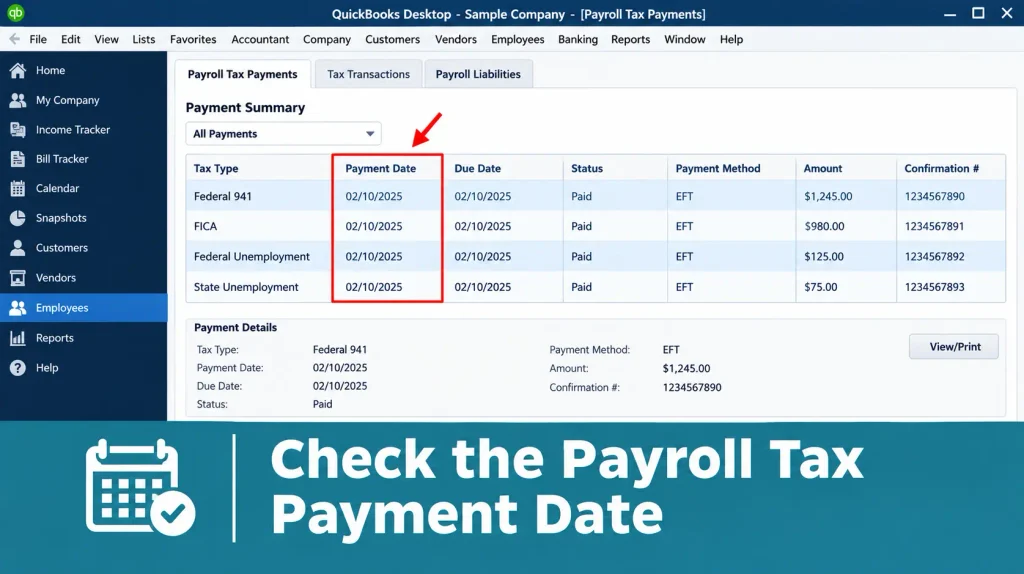Click the Reports bar chart icon
Viewport: 1024px width, 574px height.
18,338
